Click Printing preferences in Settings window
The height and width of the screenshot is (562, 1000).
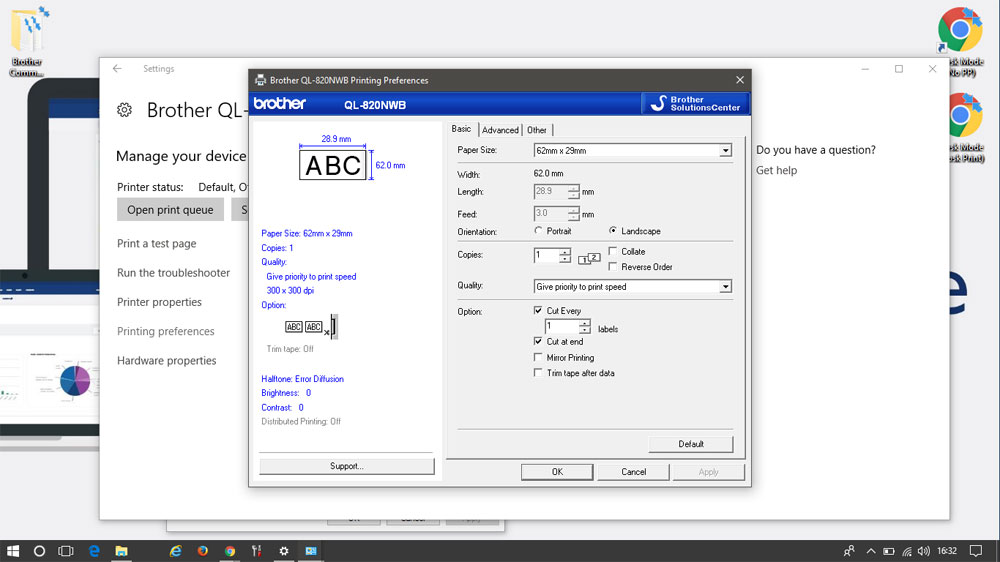coord(165,332)
